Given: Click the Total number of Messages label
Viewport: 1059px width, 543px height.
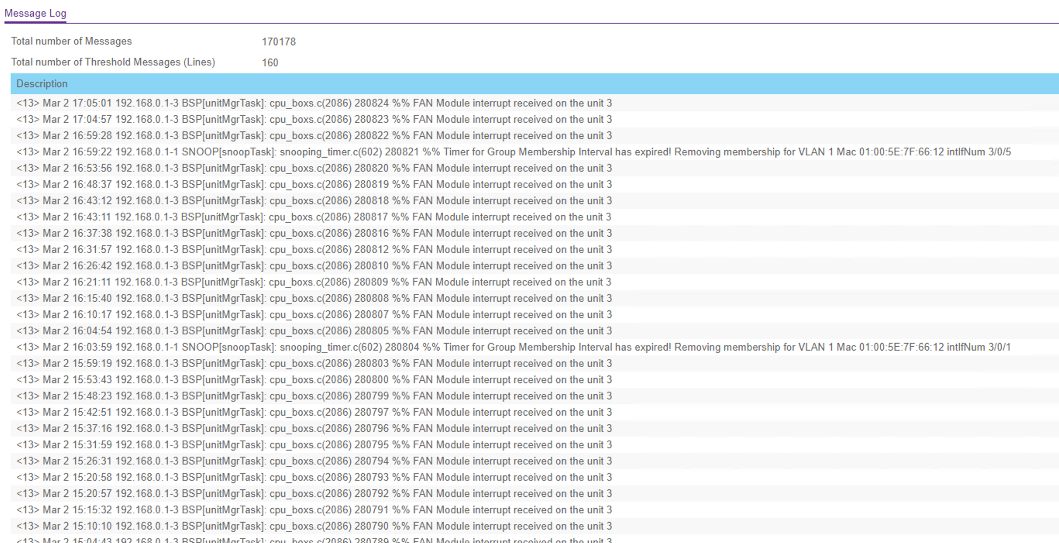Looking at the screenshot, I should [71, 41].
